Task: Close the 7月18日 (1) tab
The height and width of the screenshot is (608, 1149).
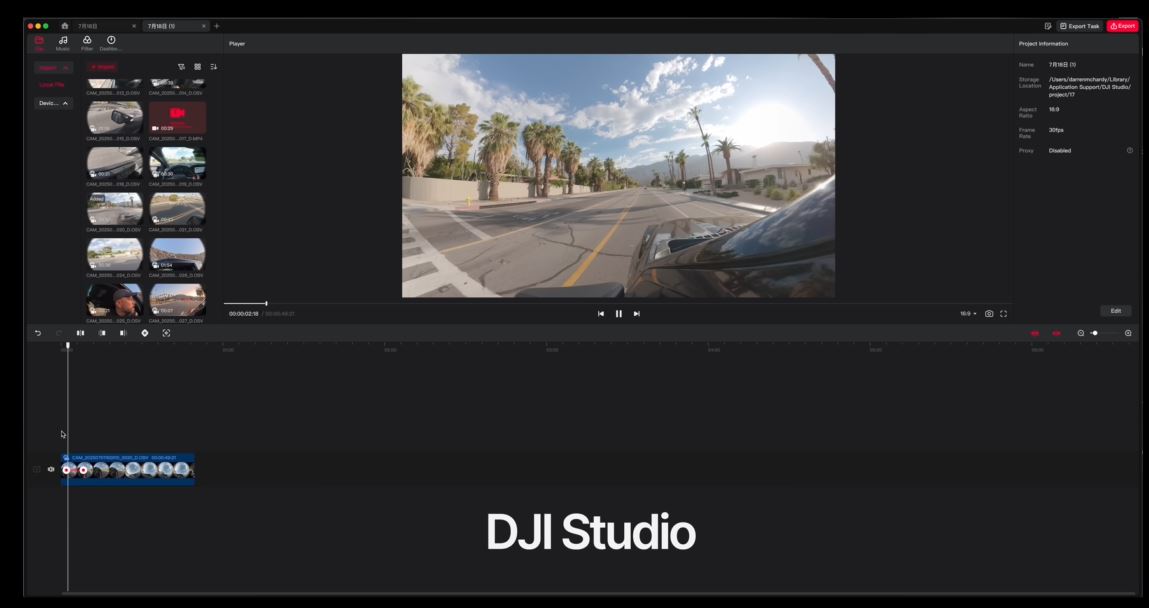Action: click(x=204, y=26)
